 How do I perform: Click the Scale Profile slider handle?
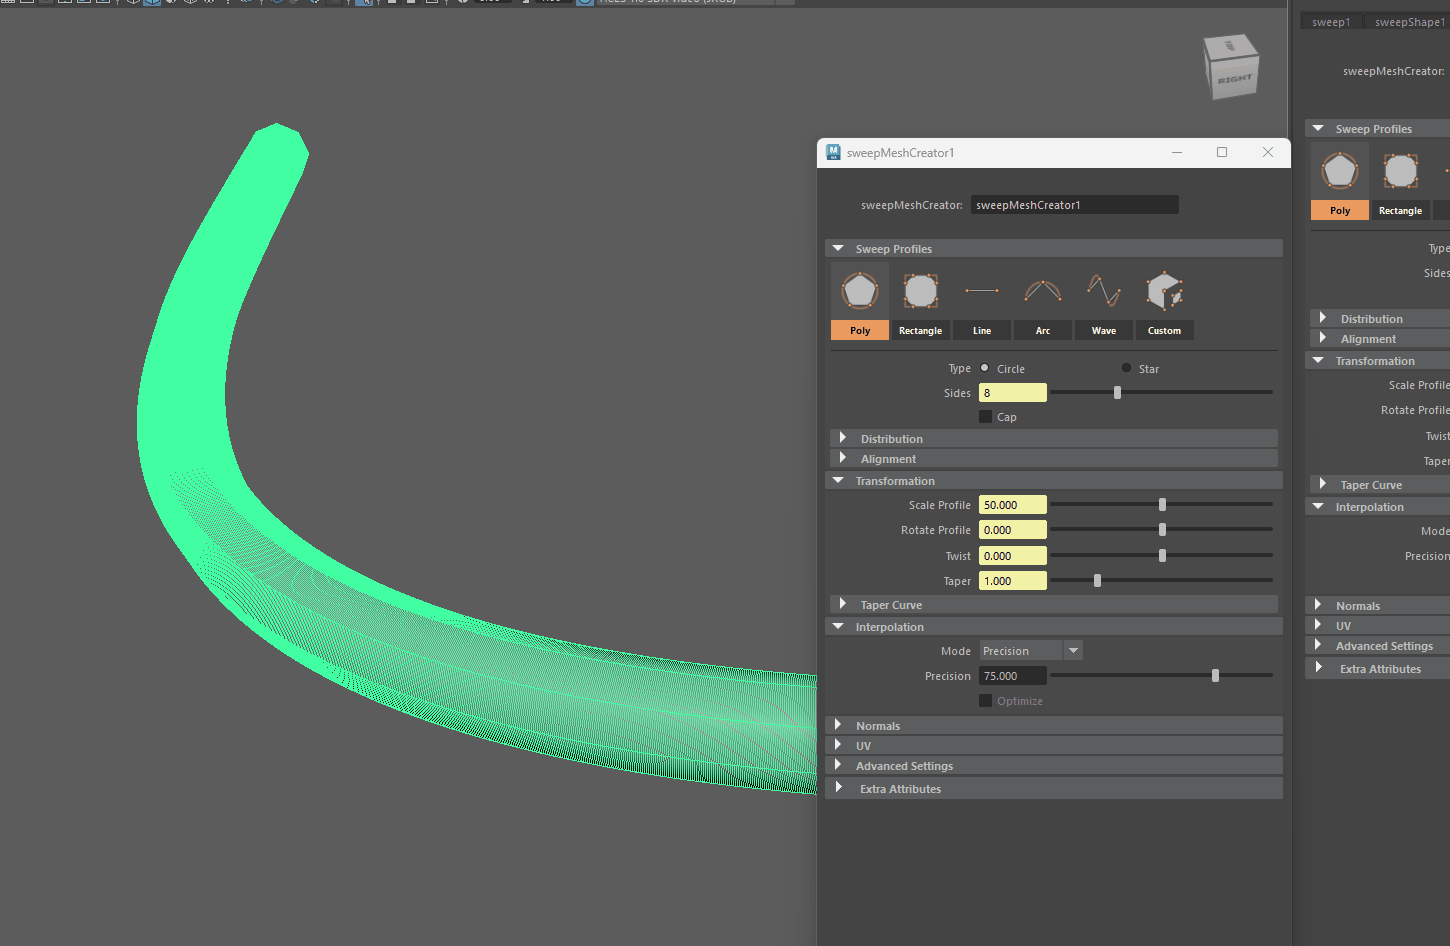pos(1162,505)
